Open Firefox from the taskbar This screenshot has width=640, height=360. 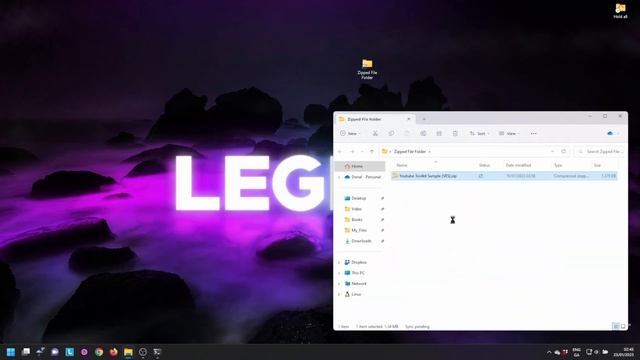click(113, 352)
